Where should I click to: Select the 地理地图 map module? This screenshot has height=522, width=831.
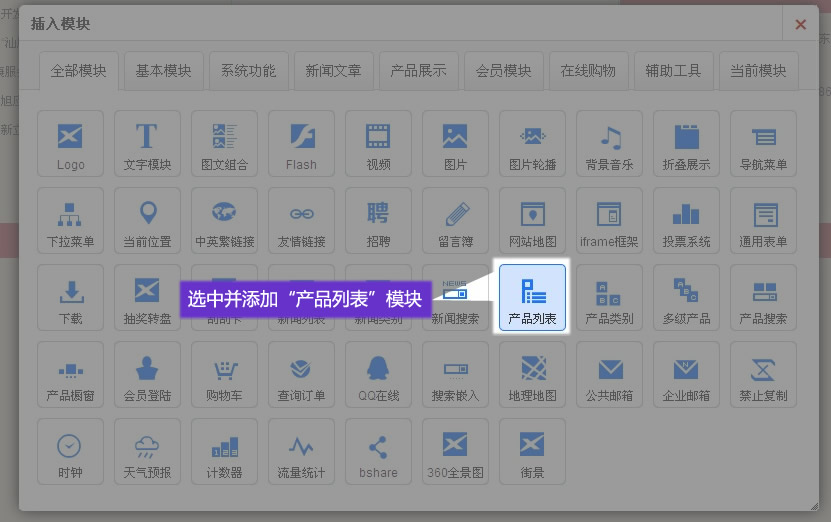click(x=532, y=374)
